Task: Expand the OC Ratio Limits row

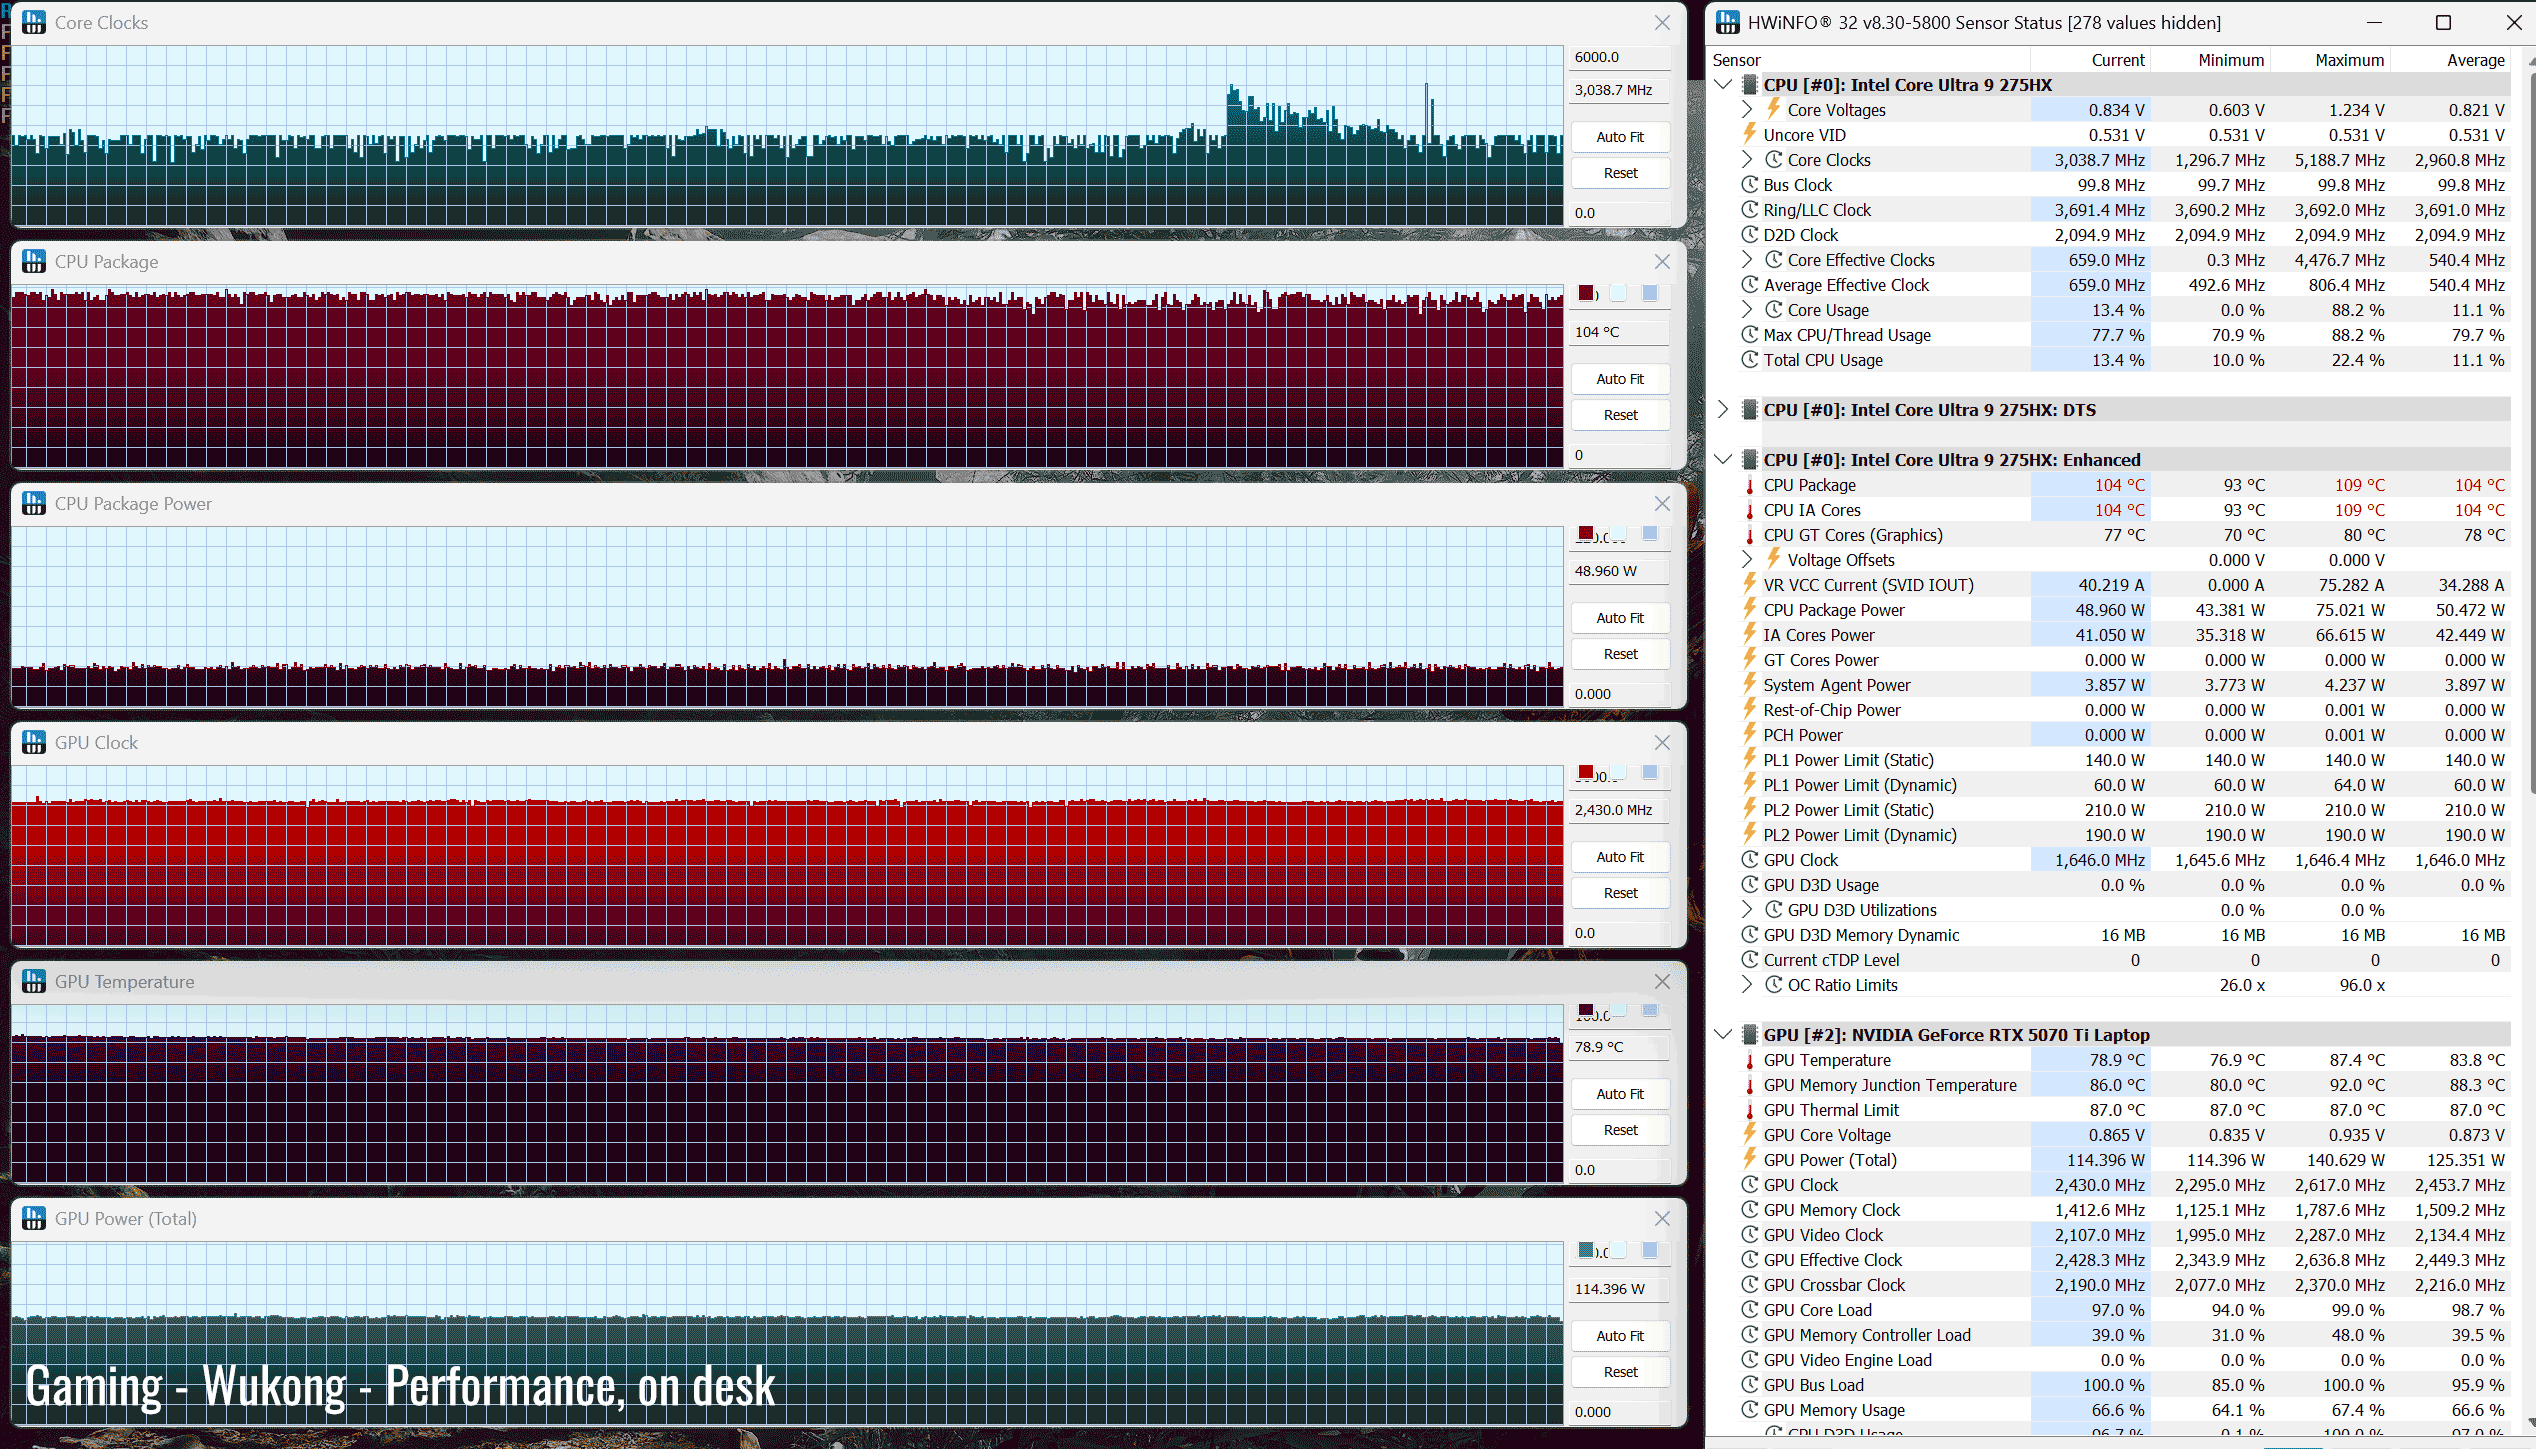Action: [1747, 985]
